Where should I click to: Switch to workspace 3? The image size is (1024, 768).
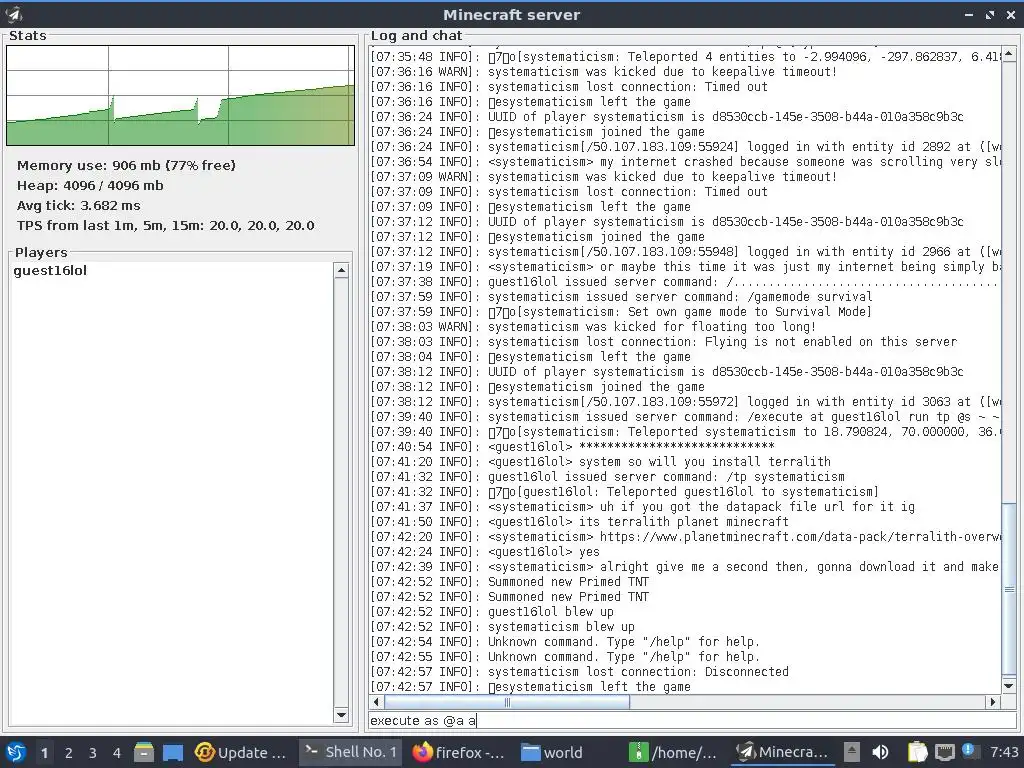tap(93, 753)
